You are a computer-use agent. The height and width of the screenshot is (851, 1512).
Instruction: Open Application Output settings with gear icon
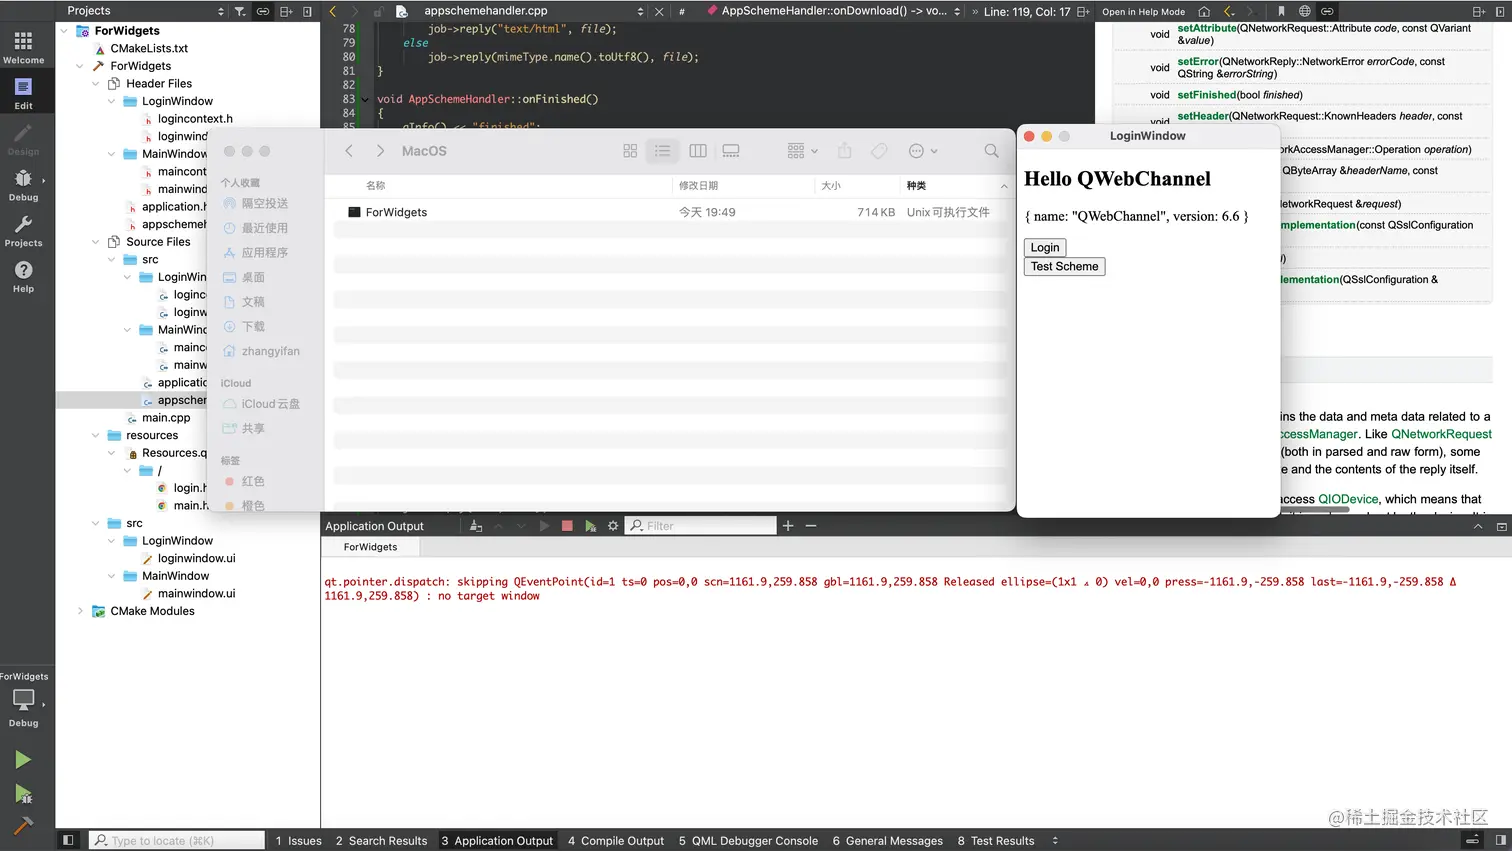coord(613,525)
